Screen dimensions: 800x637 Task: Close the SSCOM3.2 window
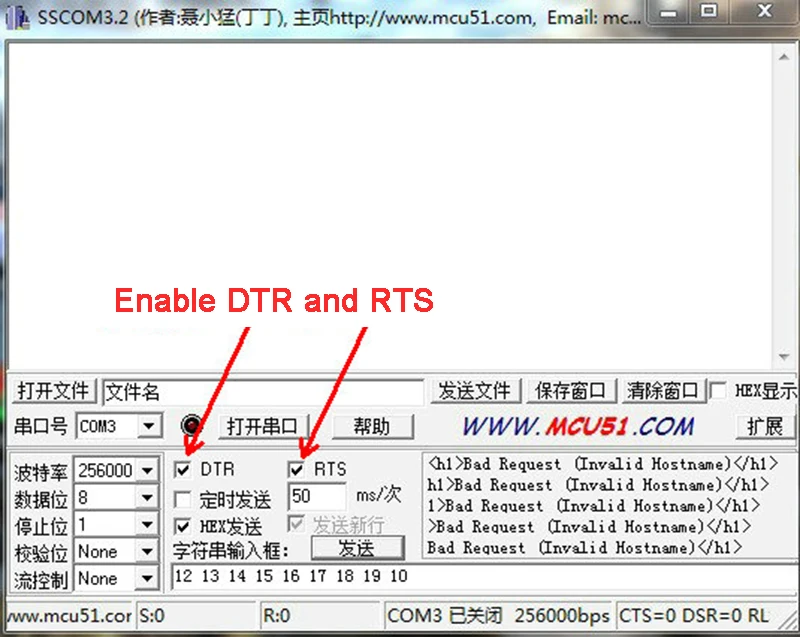pyautogui.click(x=764, y=12)
